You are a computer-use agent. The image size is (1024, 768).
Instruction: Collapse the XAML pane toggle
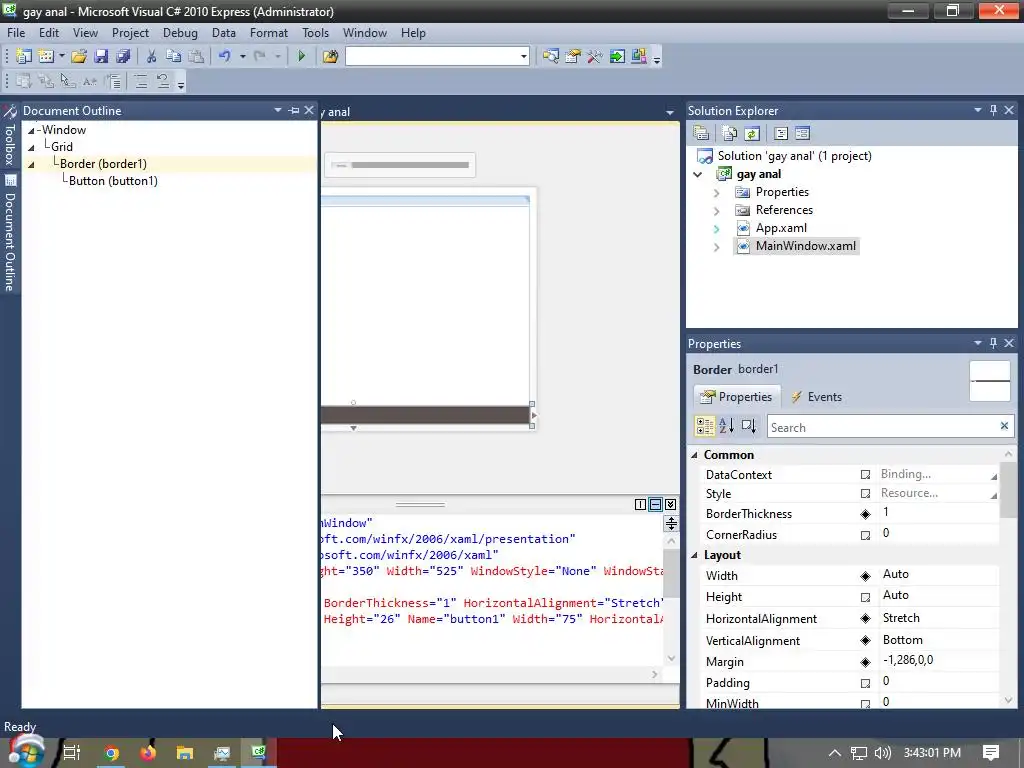(671, 504)
